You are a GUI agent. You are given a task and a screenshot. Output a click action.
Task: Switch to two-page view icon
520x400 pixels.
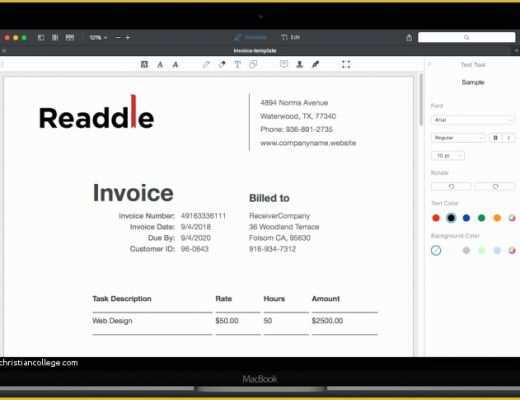click(55, 37)
